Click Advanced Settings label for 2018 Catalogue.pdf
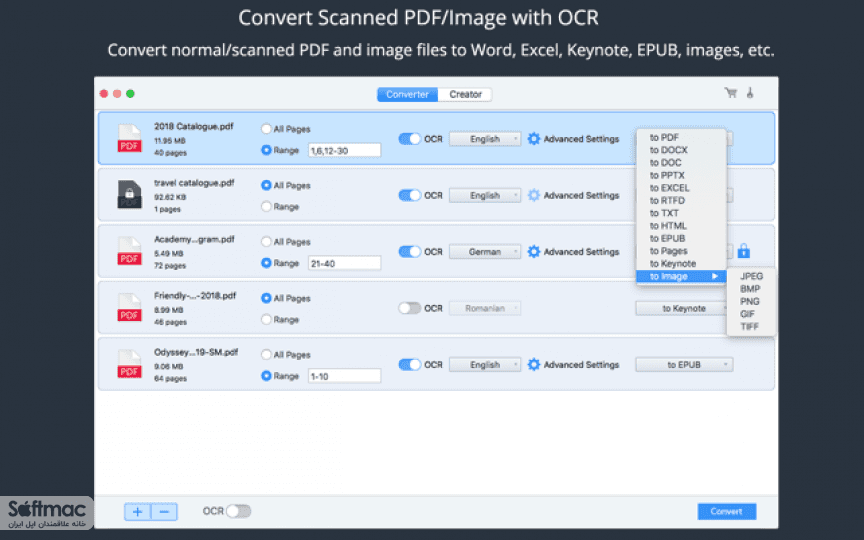The height and width of the screenshot is (540, 864). (581, 139)
